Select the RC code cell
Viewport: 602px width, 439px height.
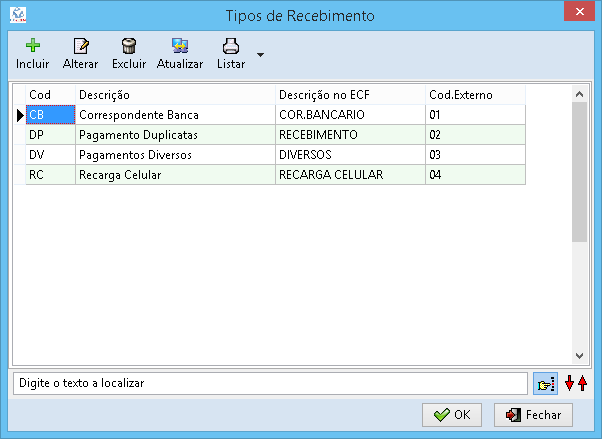(50, 175)
